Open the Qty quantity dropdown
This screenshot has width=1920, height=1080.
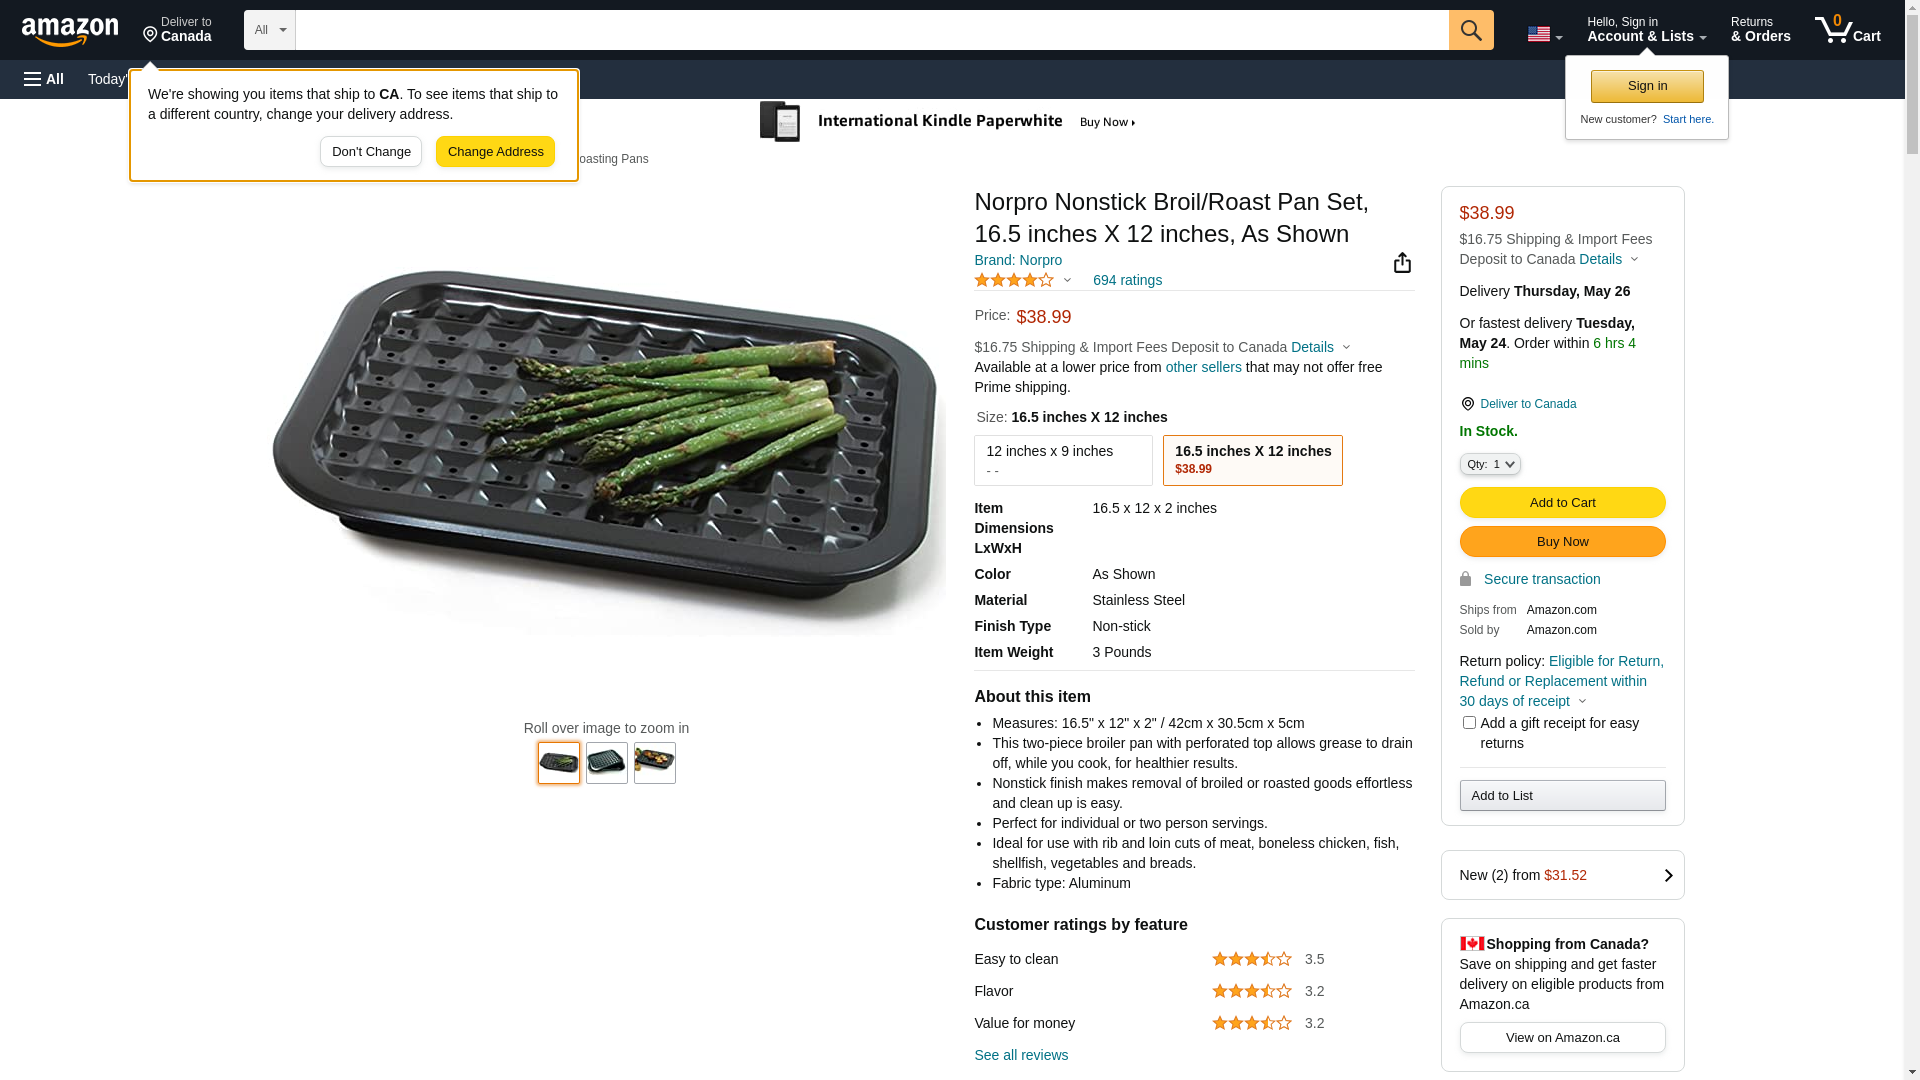(x=1490, y=464)
